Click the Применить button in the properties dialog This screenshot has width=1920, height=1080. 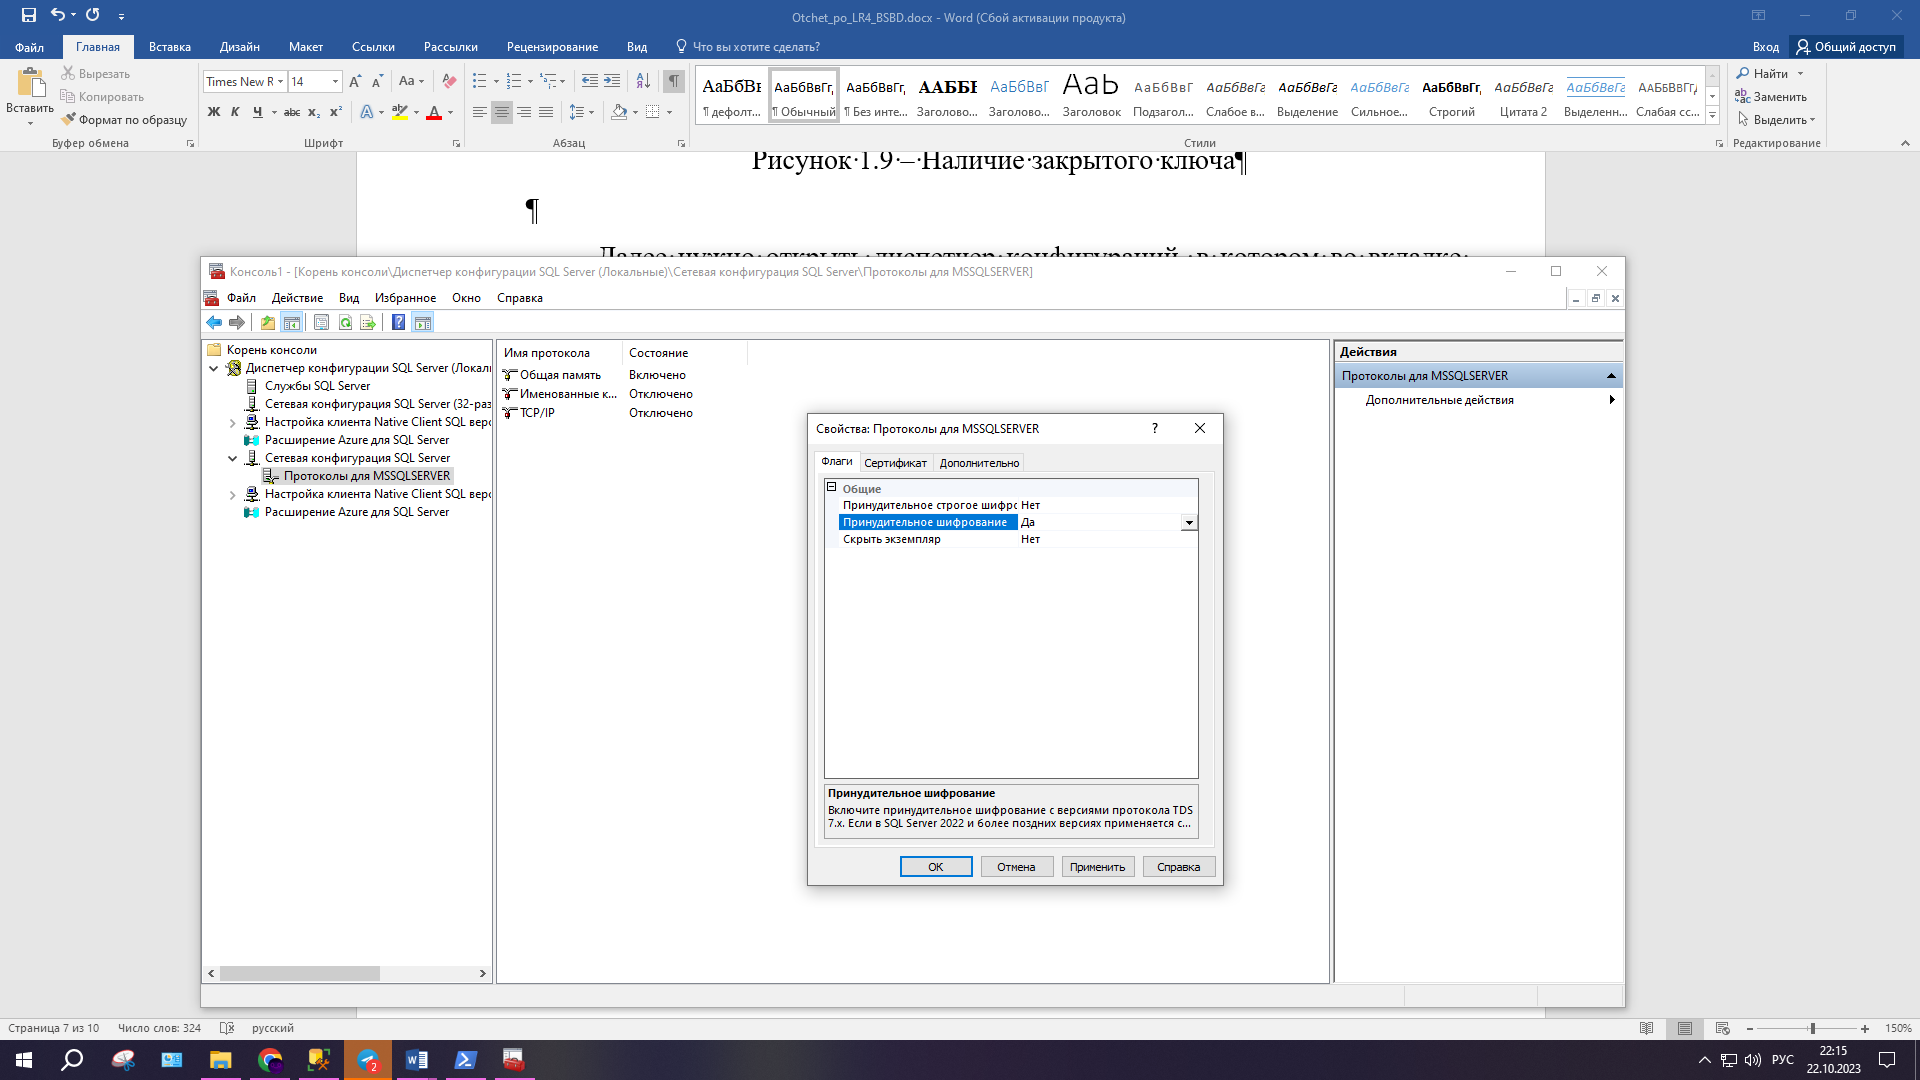[x=1098, y=867]
